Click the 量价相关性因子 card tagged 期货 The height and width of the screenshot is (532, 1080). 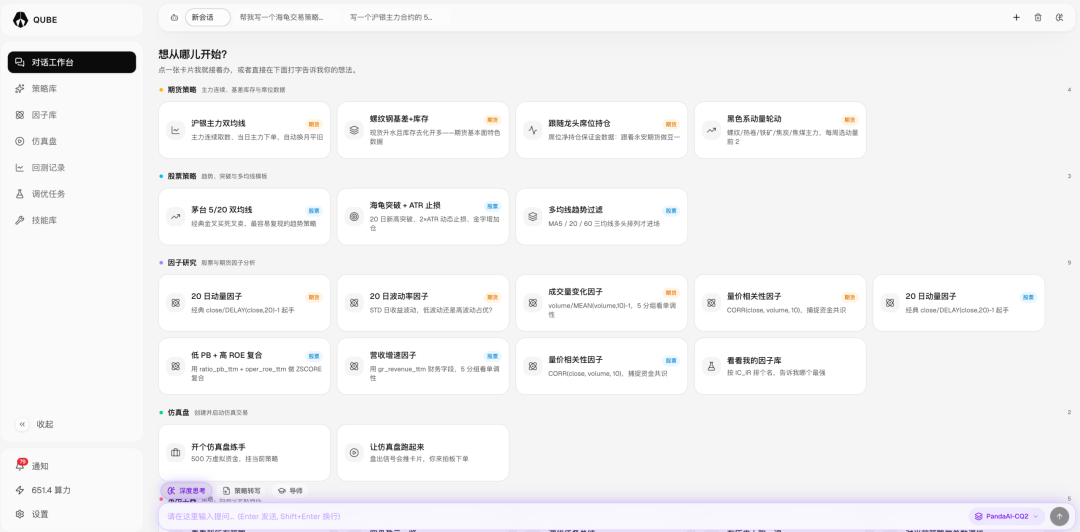780,303
